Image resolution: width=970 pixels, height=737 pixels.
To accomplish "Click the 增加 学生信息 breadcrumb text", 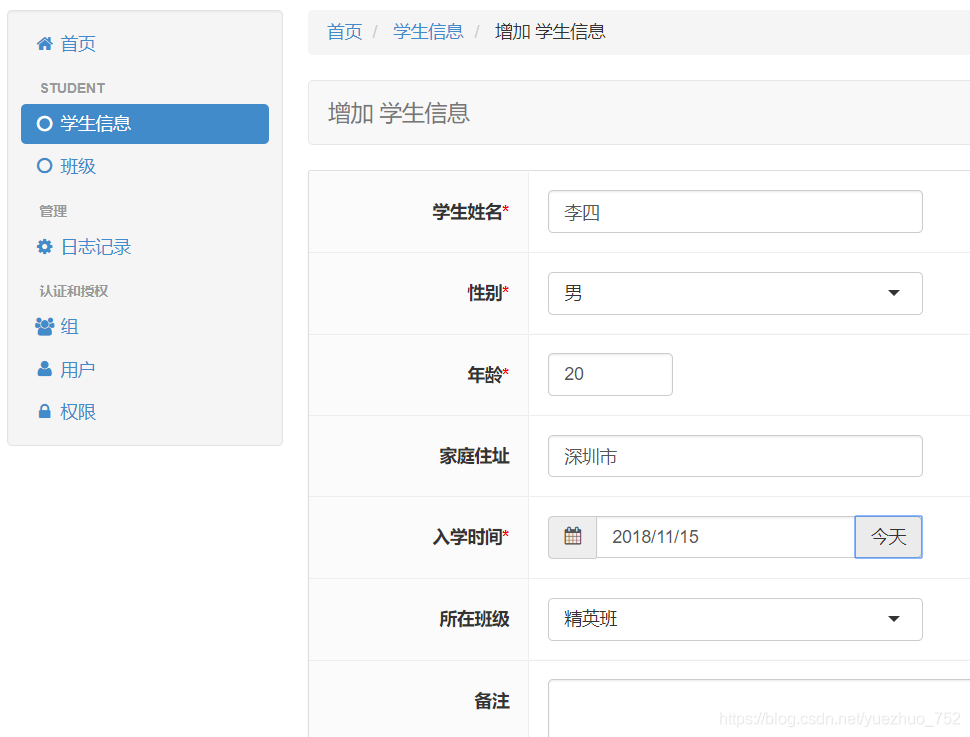I will click(x=550, y=32).
